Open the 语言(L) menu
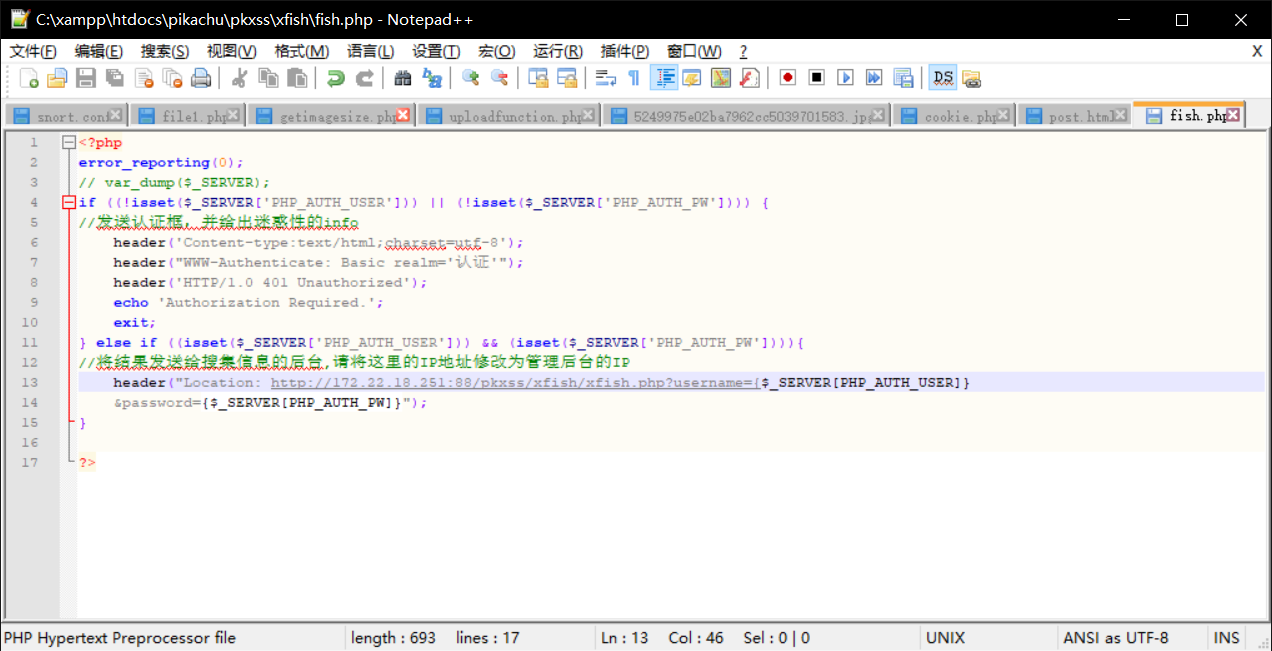Screen dimensions: 1272x651 [370, 51]
